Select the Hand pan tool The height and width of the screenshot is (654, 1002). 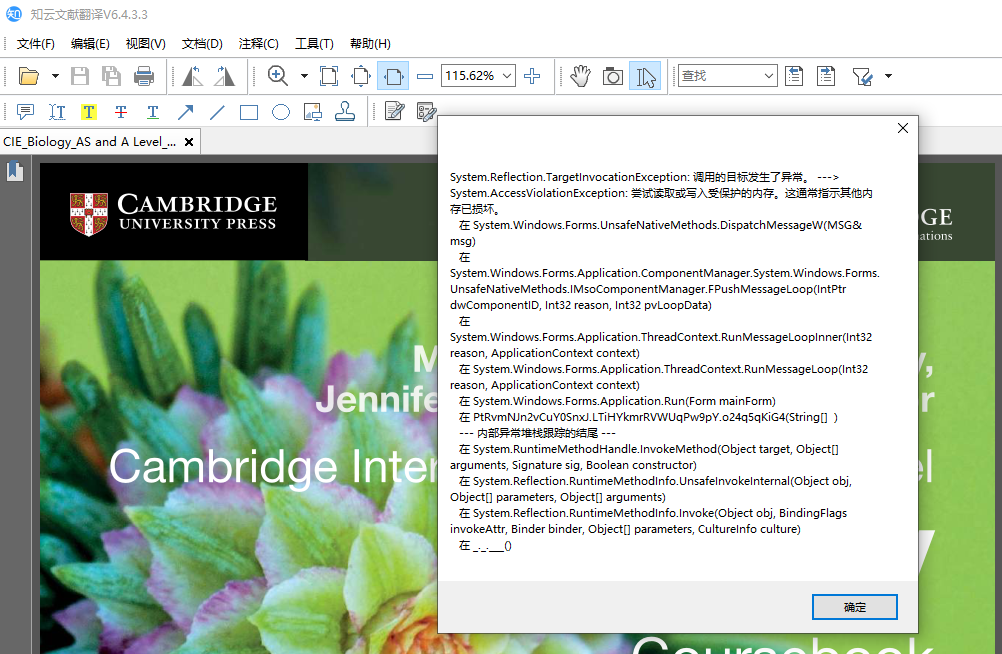pos(580,76)
